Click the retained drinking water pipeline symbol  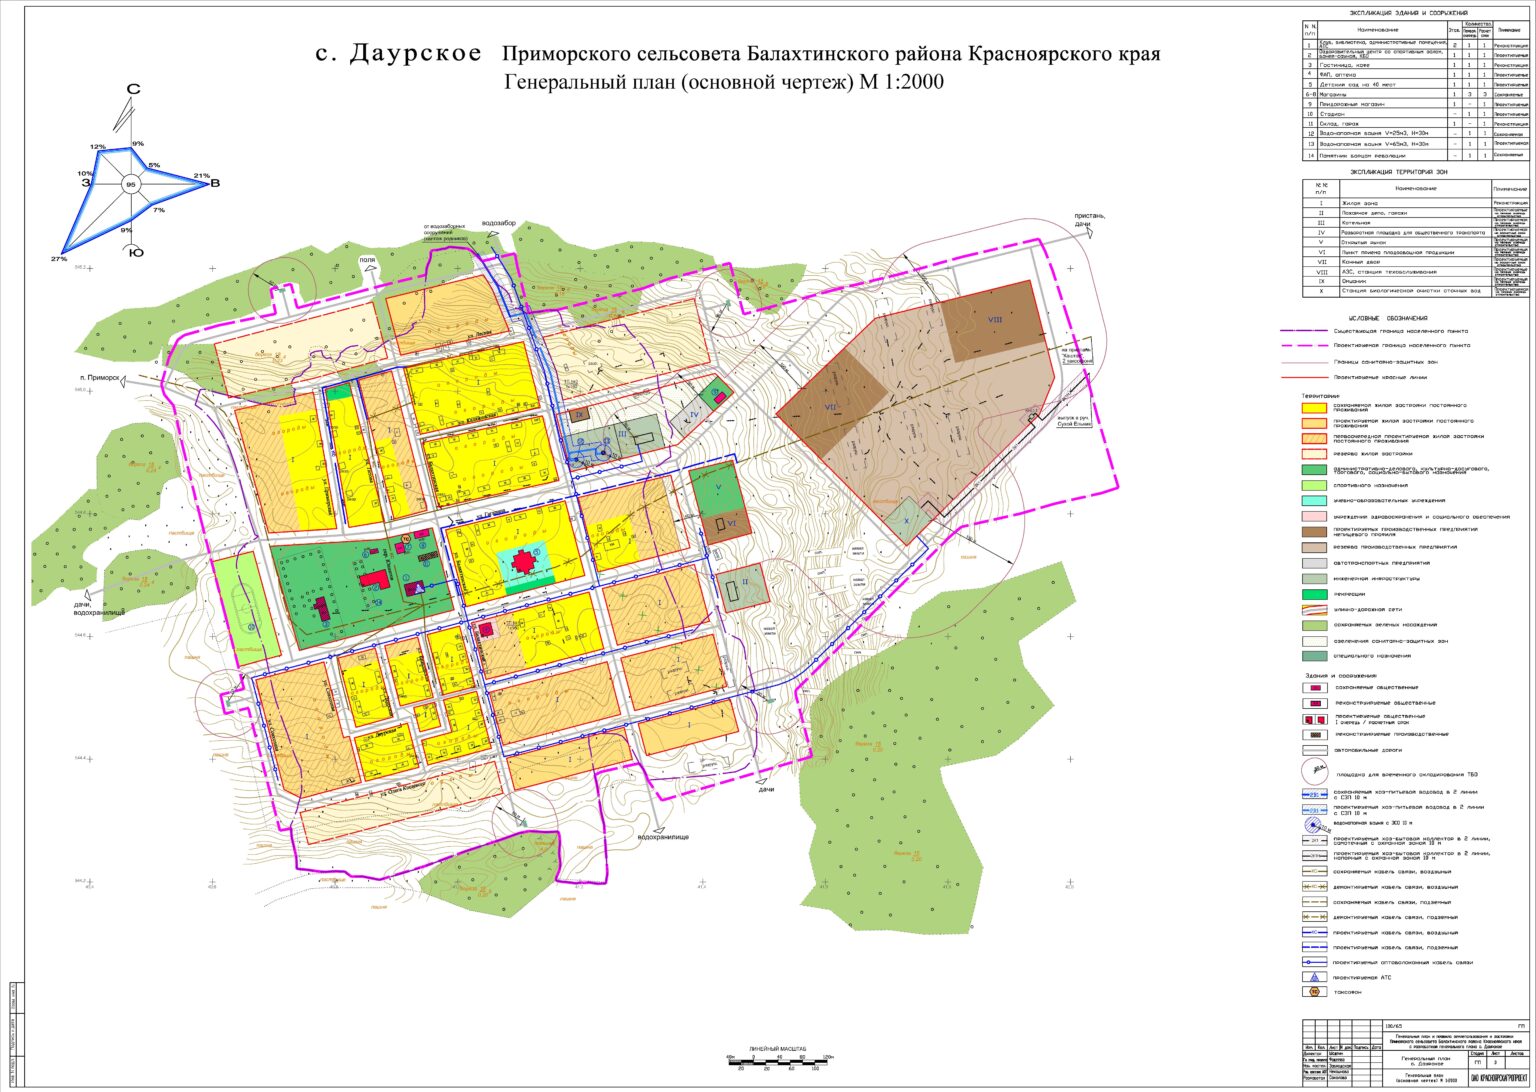coord(1315,794)
